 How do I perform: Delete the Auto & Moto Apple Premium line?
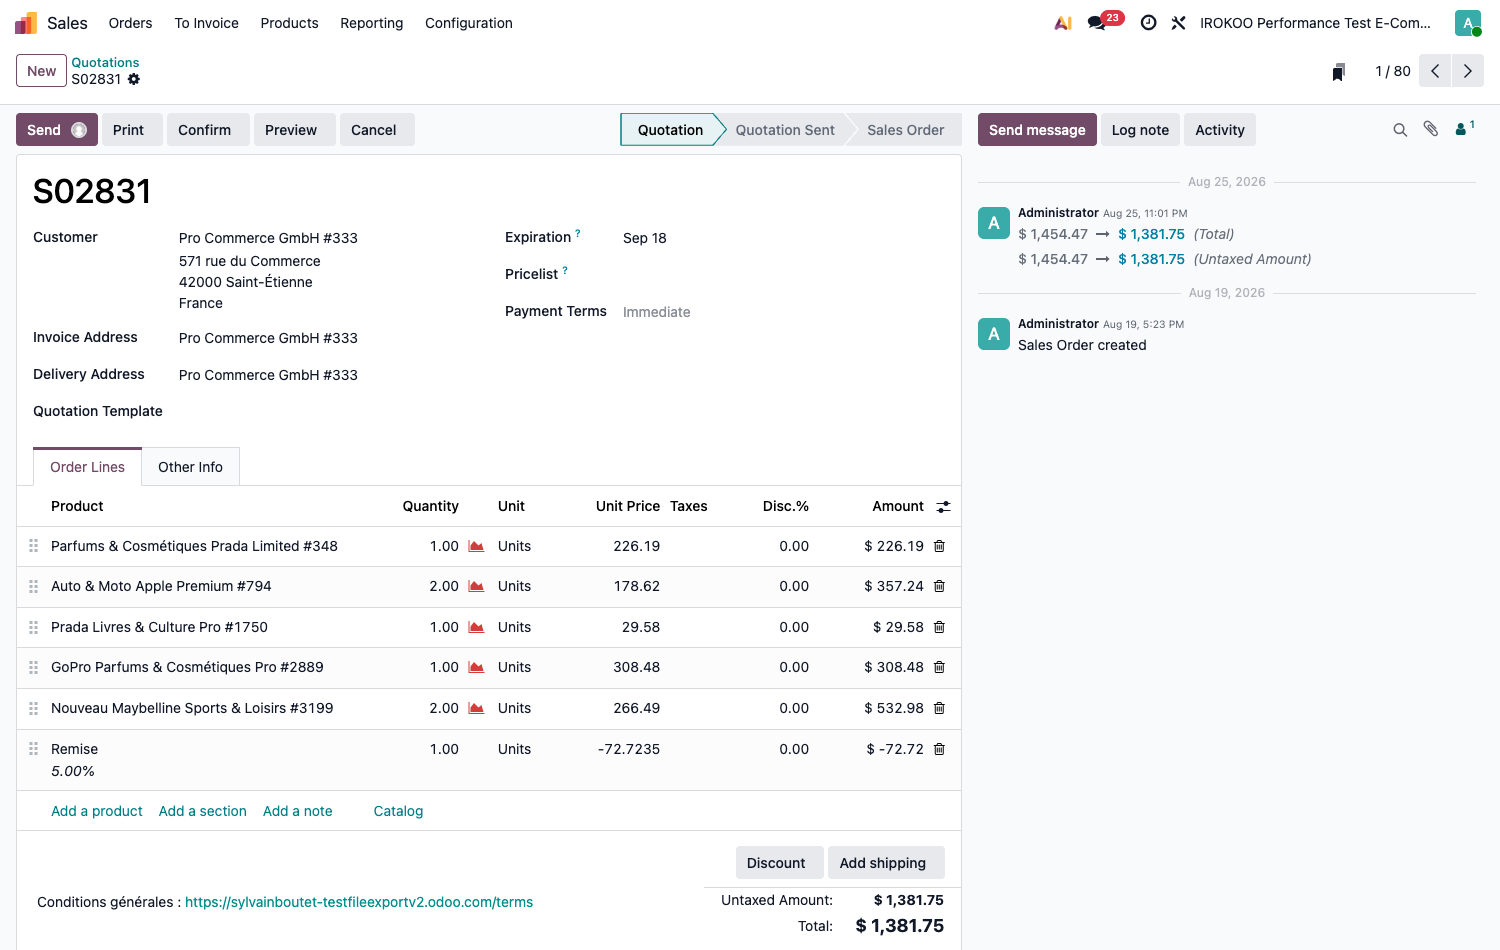click(940, 586)
